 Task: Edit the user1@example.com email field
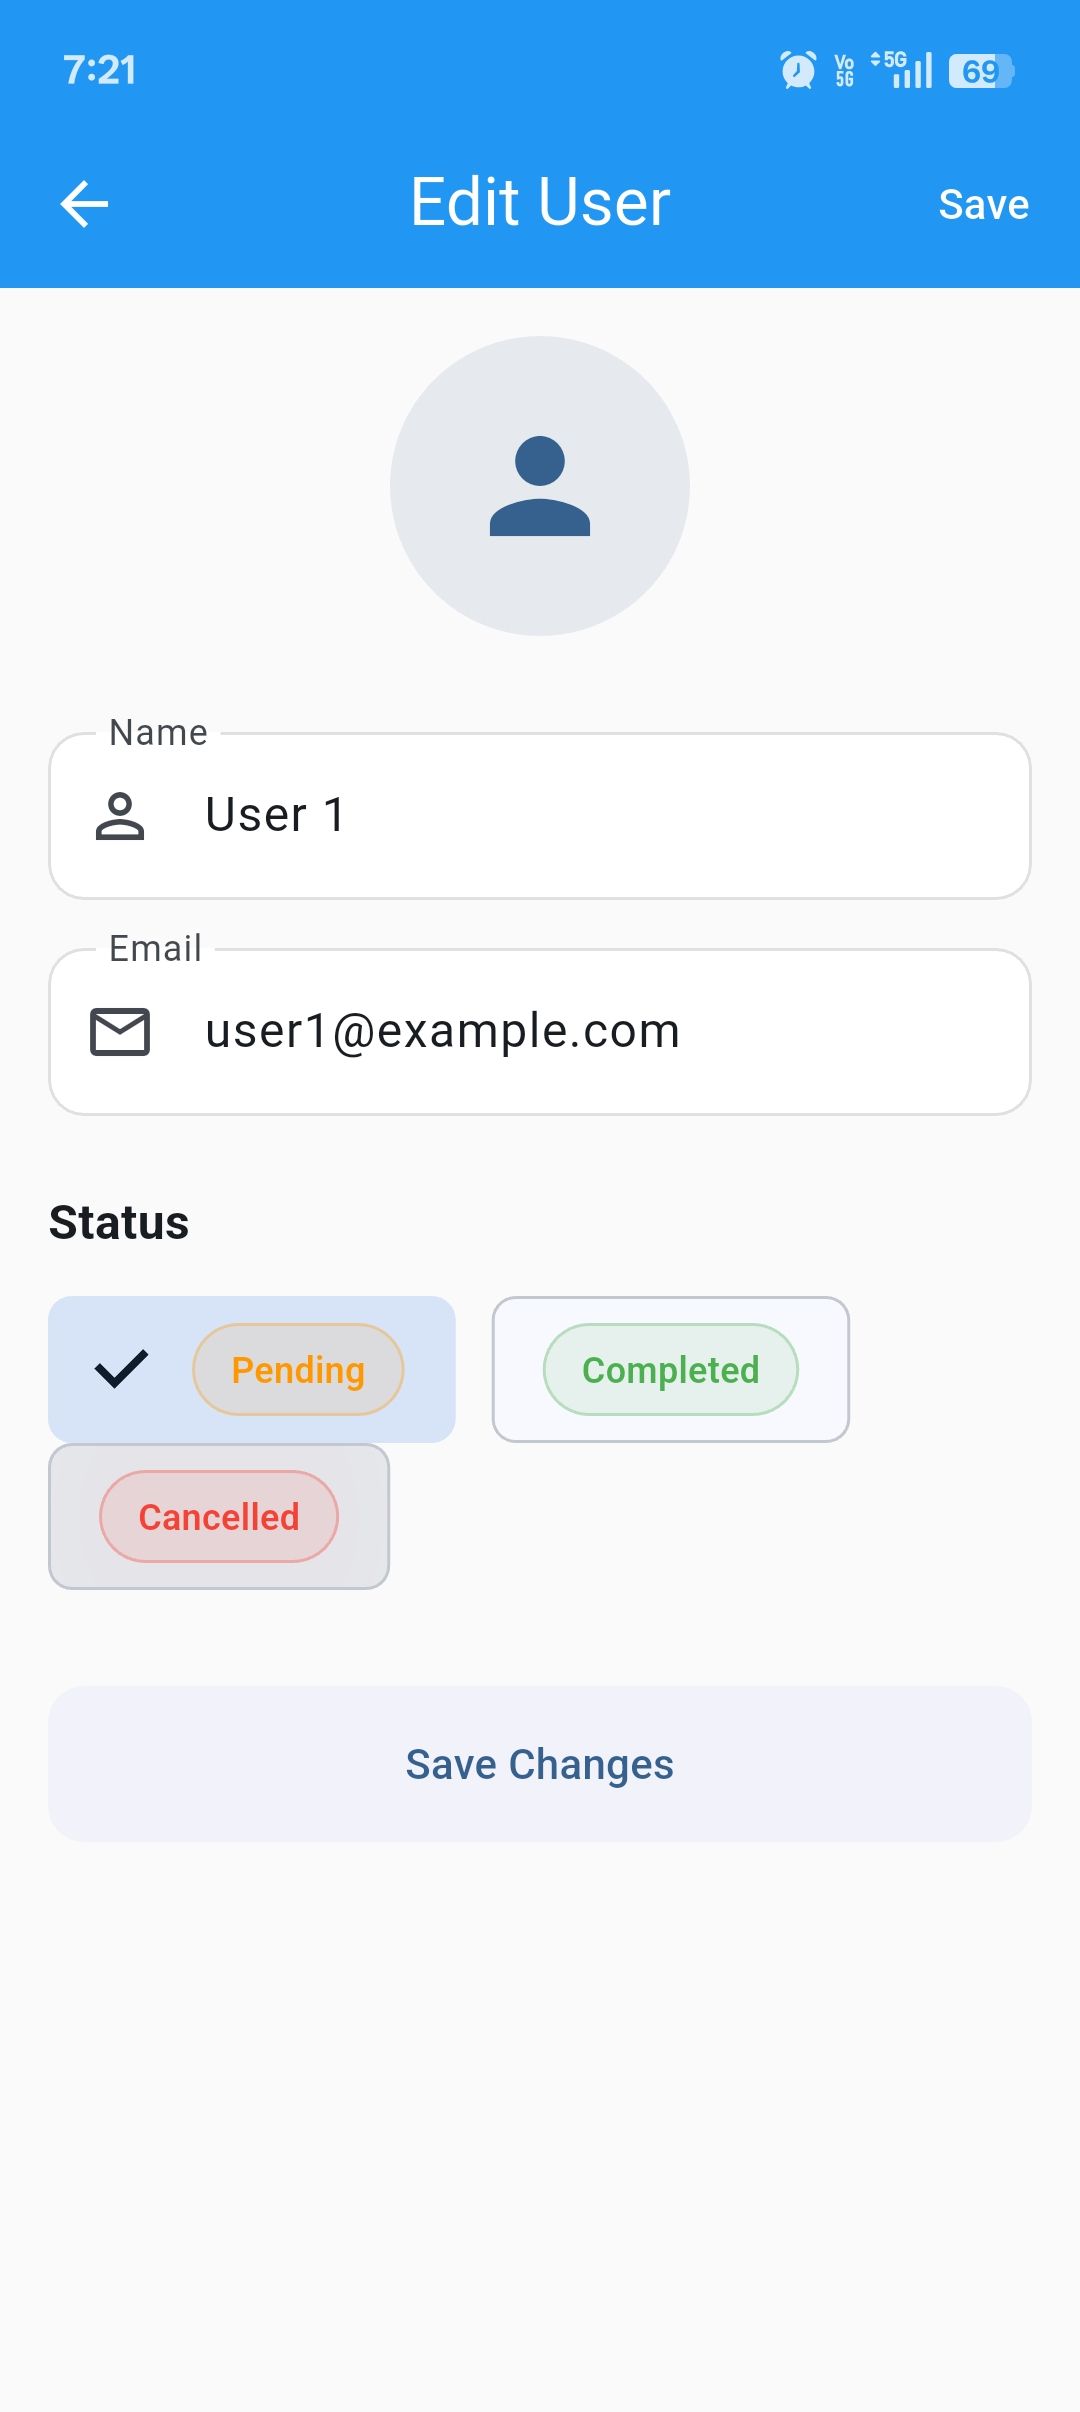600,1032
